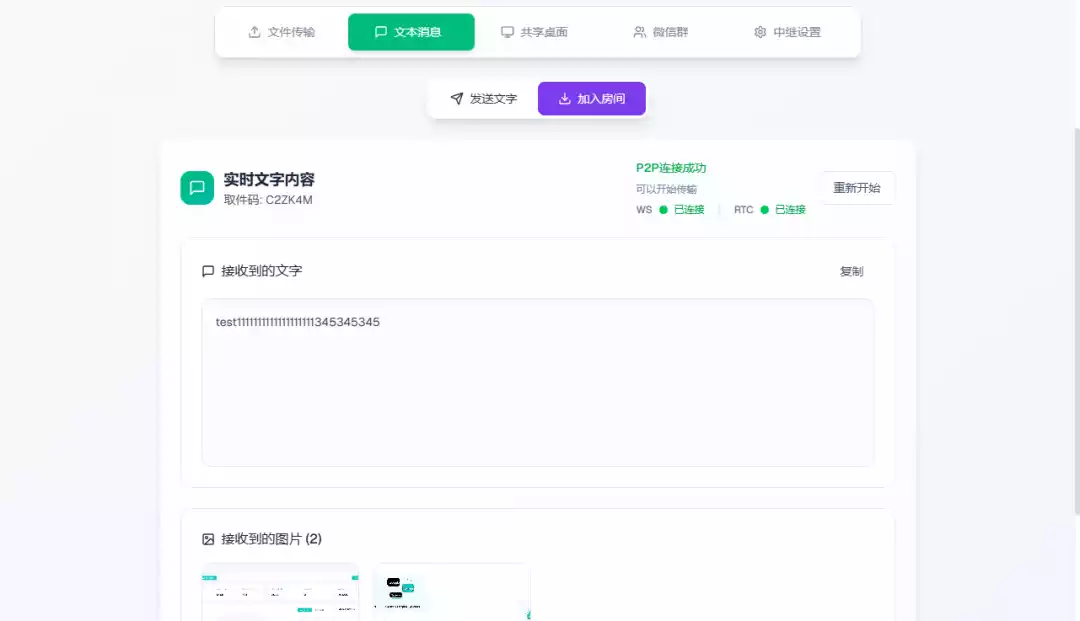Click the purple 加入房间 button
The width and height of the screenshot is (1080, 621).
click(x=591, y=98)
